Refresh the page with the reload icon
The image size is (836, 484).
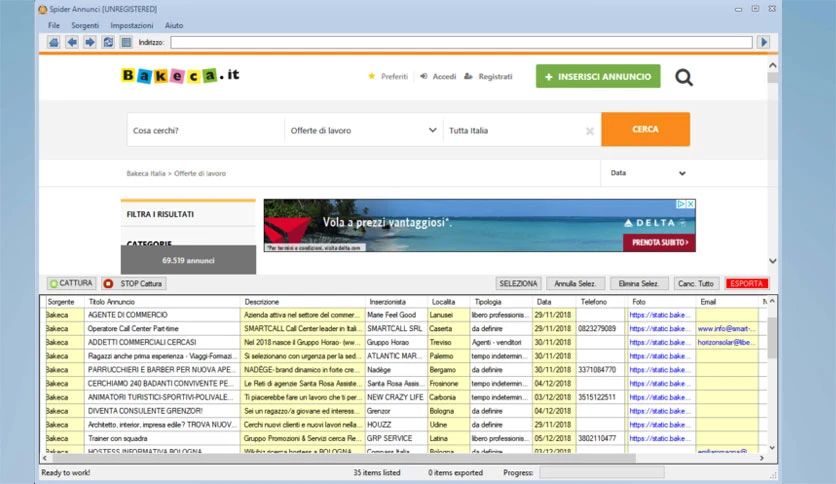pos(108,42)
